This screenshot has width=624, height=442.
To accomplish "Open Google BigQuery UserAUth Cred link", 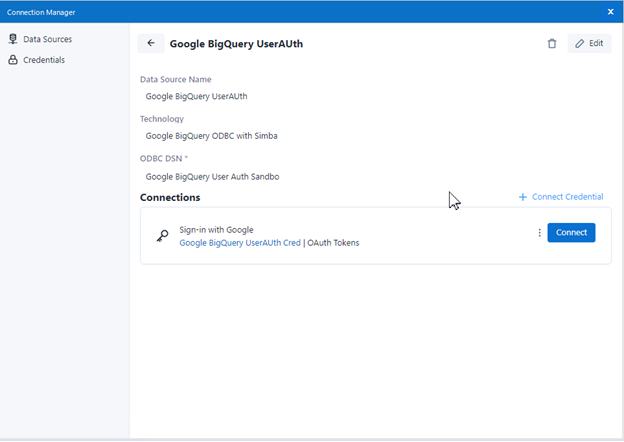I will click(x=240, y=243).
